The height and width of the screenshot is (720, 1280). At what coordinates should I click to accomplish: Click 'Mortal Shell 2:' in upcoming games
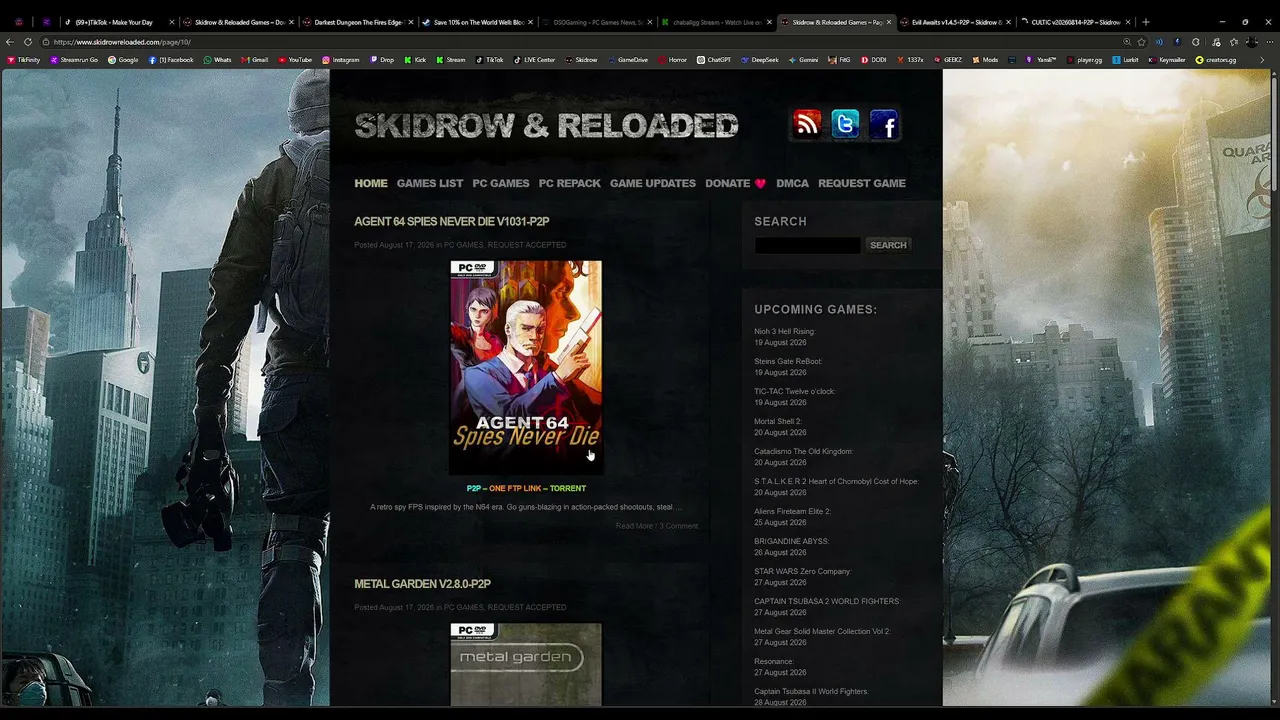(x=778, y=421)
